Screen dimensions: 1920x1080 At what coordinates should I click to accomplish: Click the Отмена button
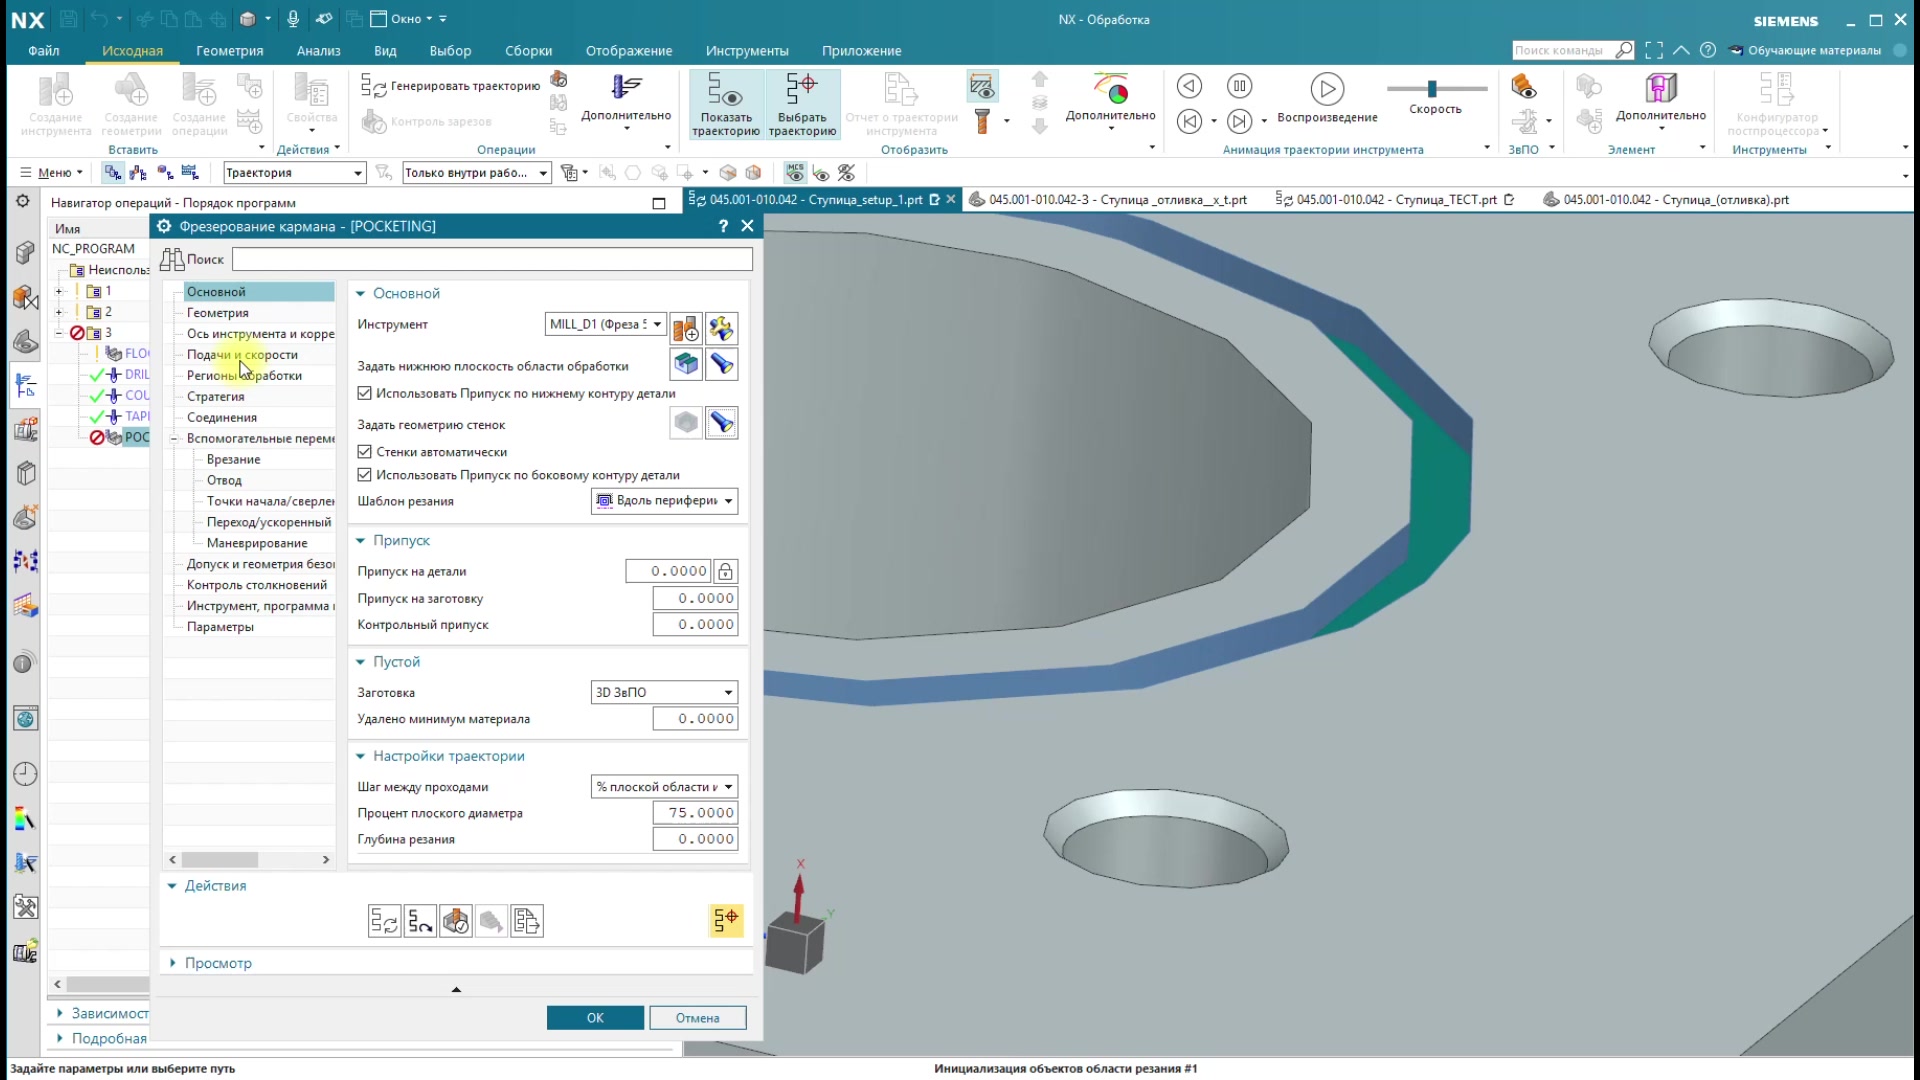tap(698, 1018)
